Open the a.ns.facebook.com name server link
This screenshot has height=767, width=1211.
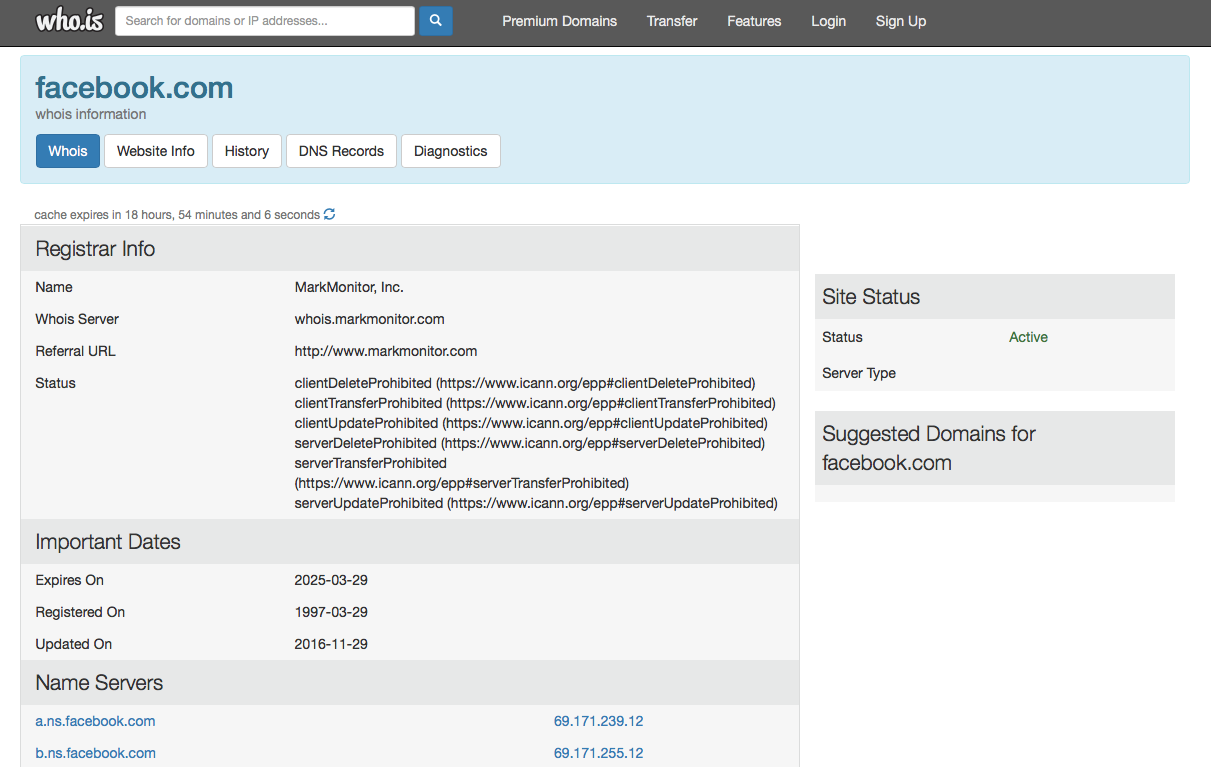point(95,721)
